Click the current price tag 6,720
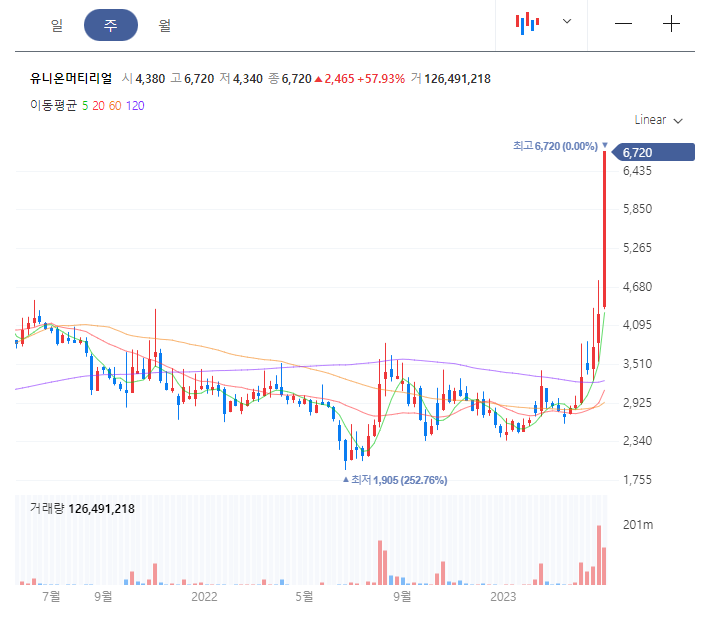The image size is (706, 618). 654,152
